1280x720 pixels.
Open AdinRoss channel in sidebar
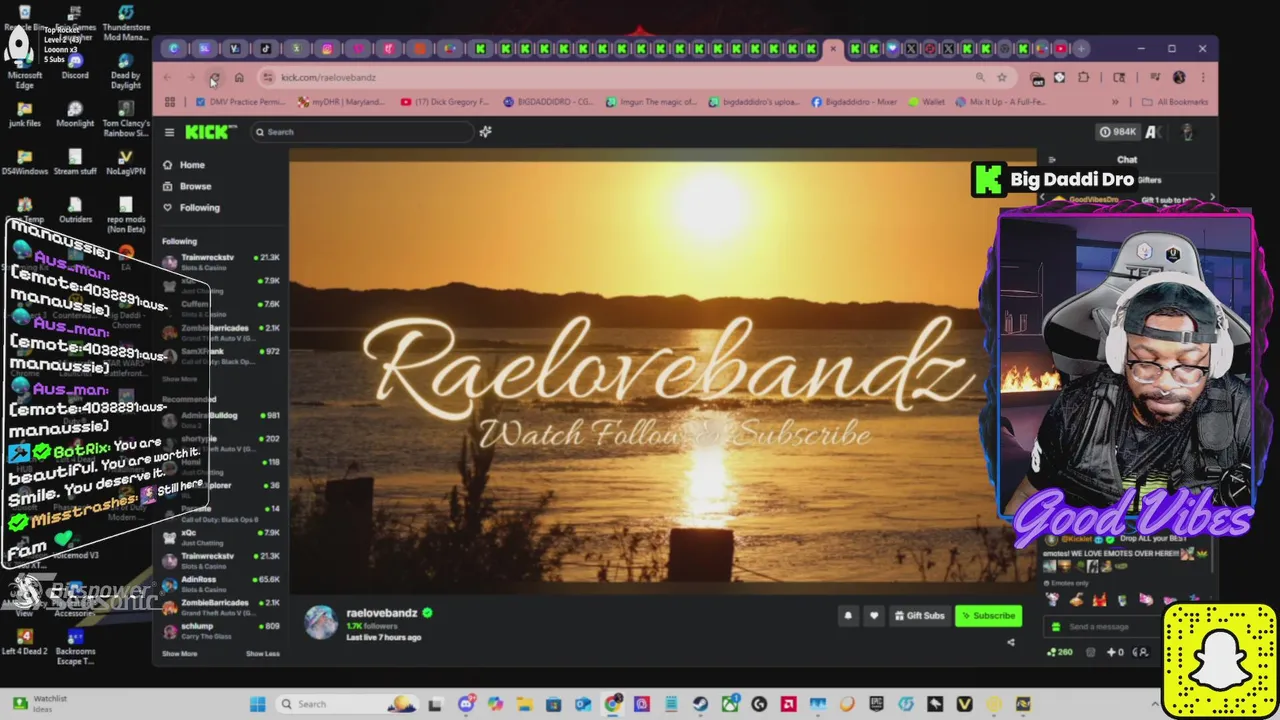221,584
